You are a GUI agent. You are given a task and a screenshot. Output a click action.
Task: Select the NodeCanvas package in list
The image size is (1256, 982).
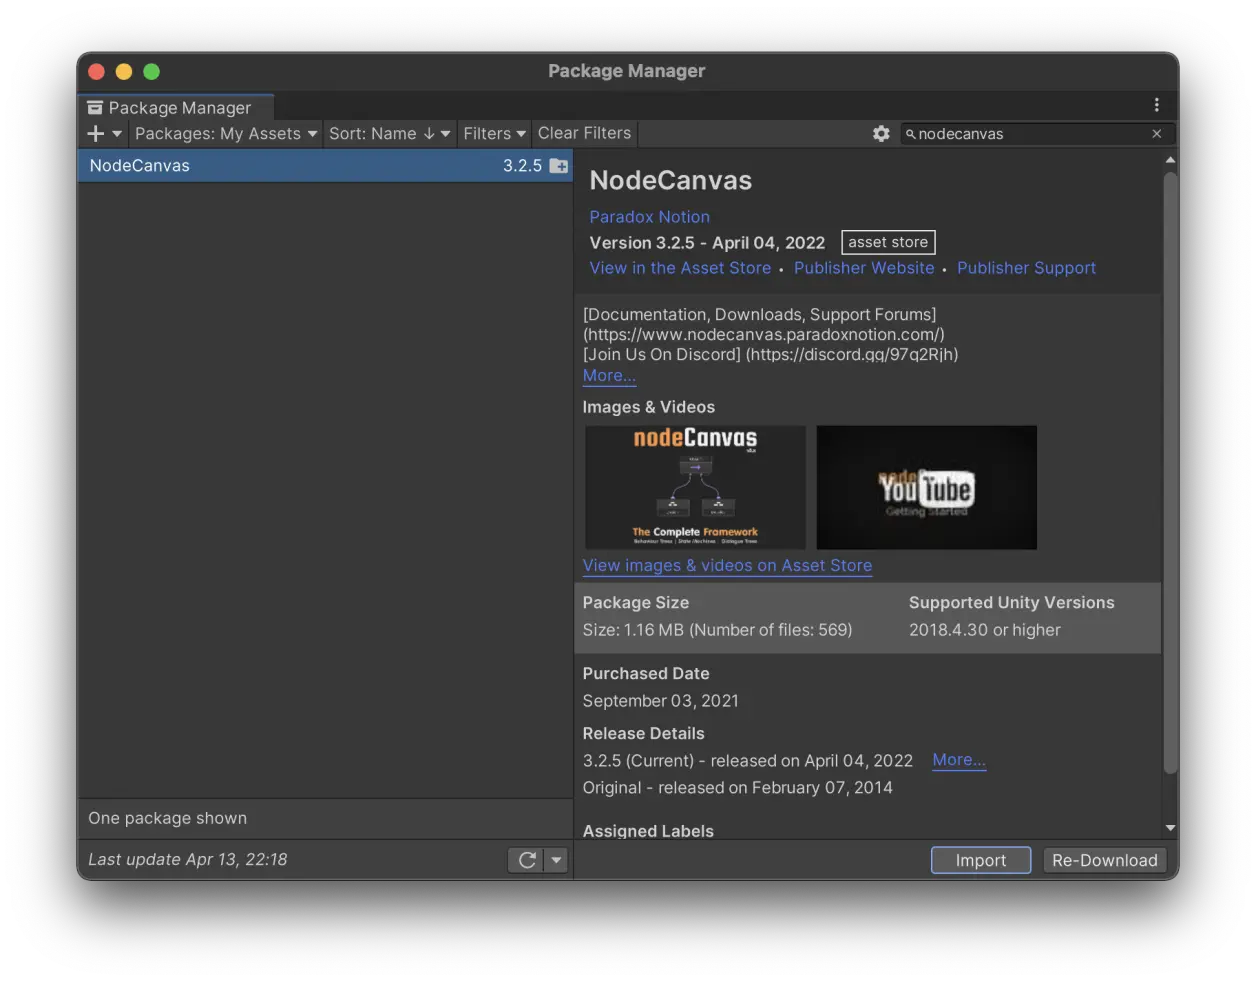coord(325,166)
